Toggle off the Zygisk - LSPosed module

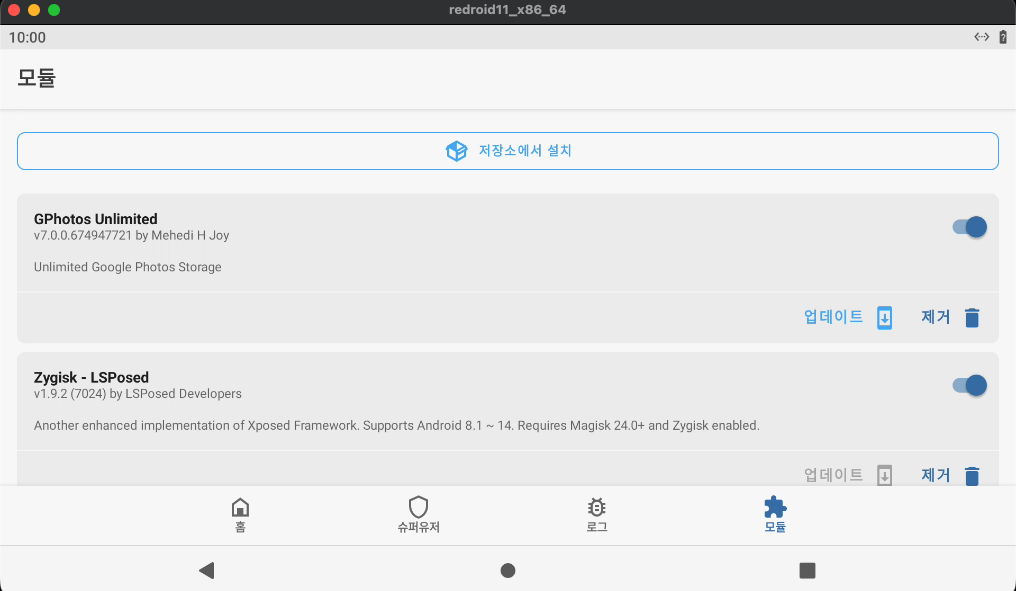click(x=969, y=385)
